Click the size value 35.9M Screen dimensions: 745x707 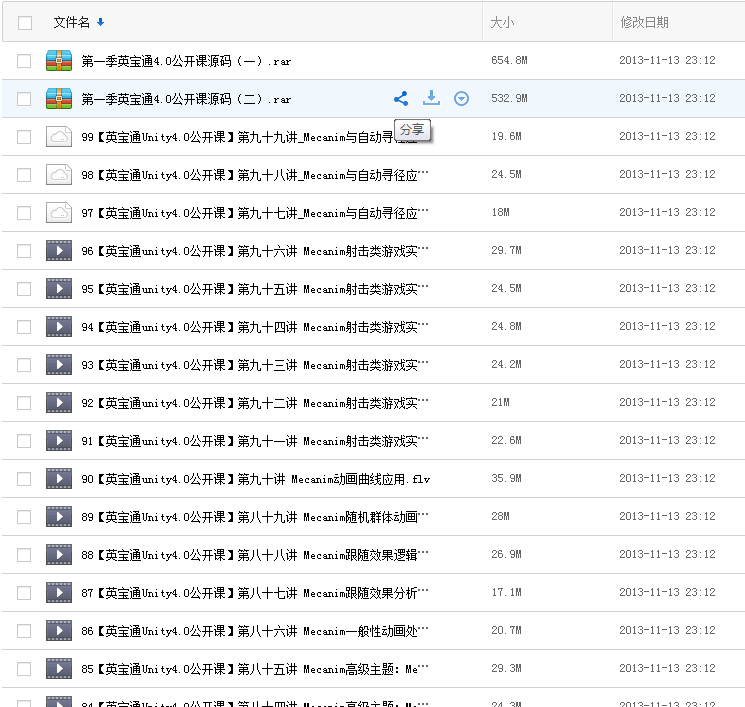tap(506, 478)
